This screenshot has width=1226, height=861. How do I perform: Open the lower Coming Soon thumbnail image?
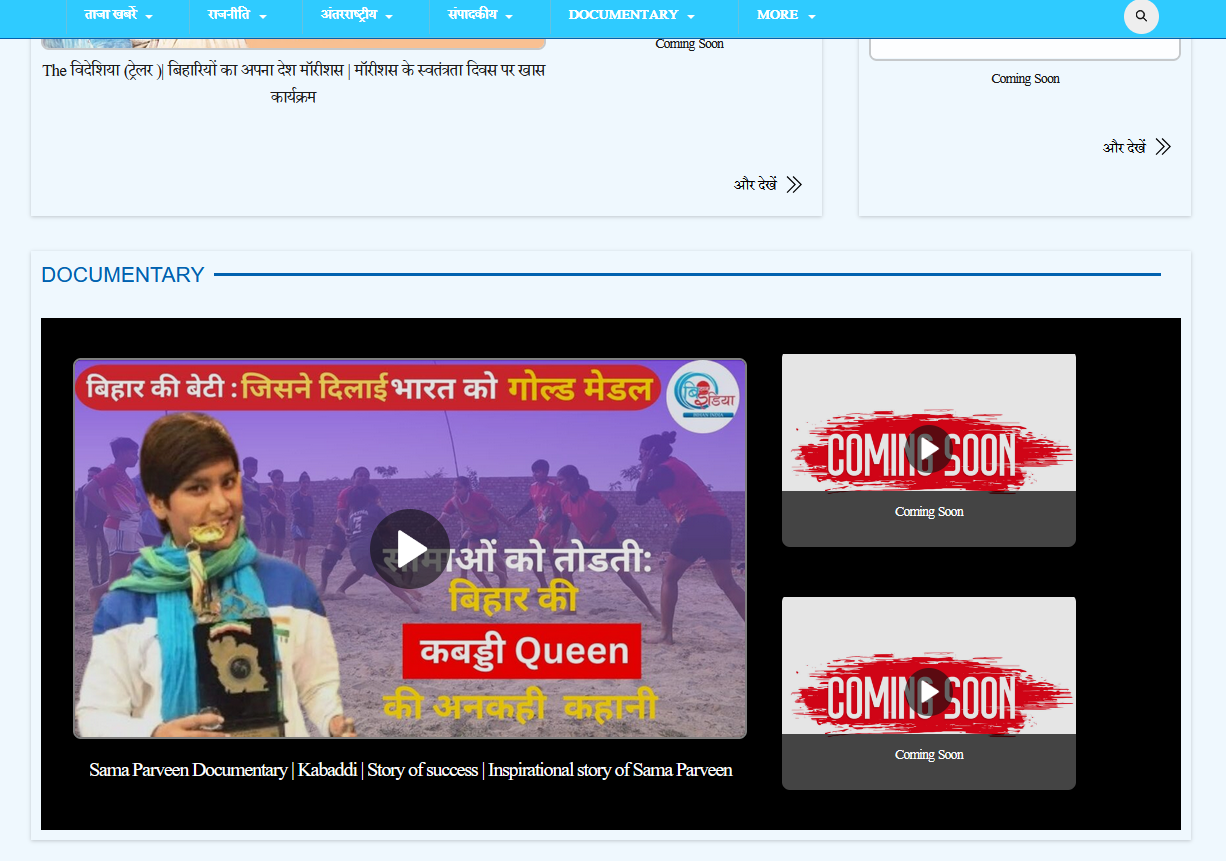[929, 665]
